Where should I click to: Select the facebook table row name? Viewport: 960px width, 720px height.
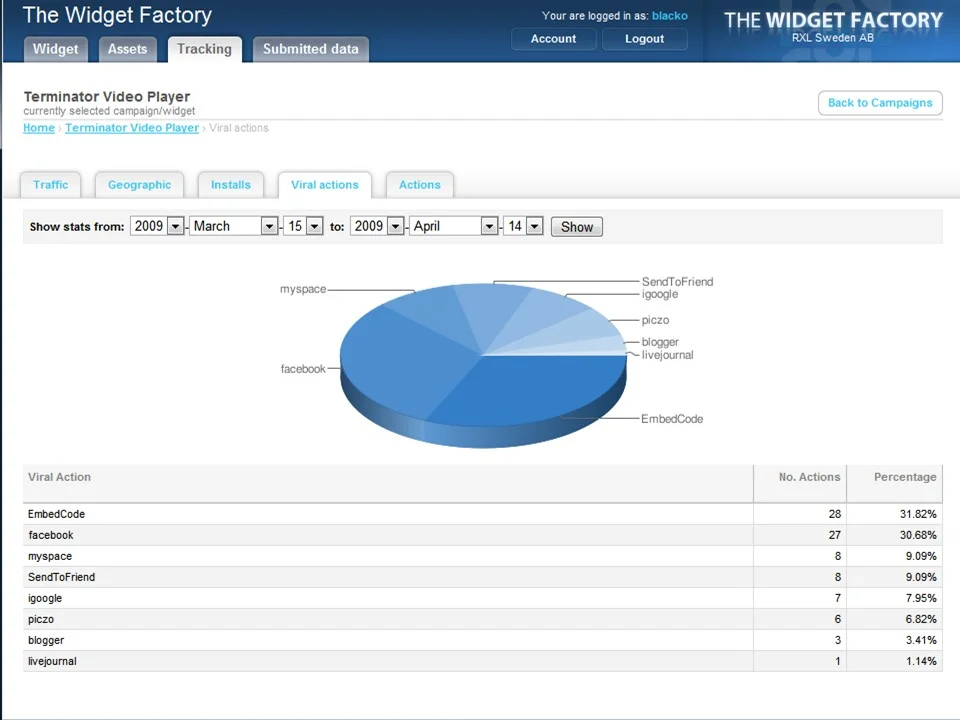51,535
